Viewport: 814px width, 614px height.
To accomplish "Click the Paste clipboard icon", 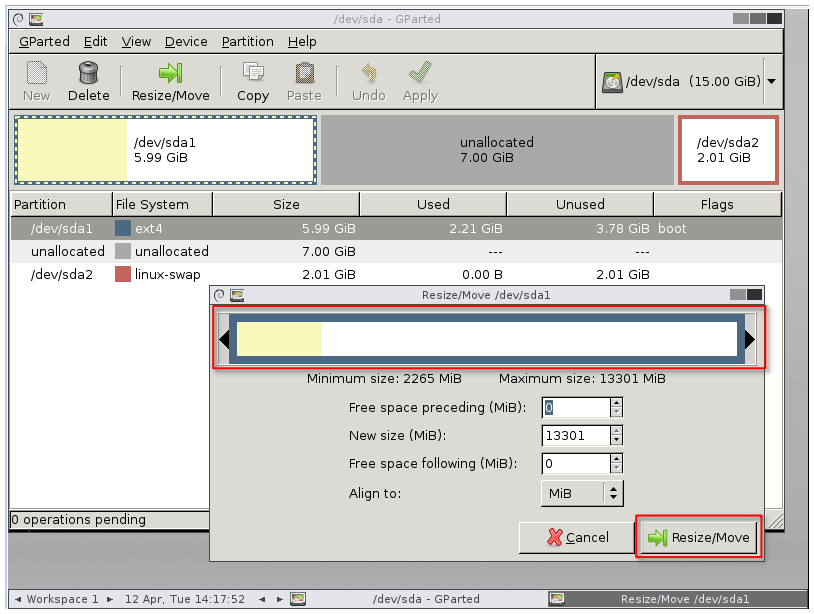I will [304, 73].
